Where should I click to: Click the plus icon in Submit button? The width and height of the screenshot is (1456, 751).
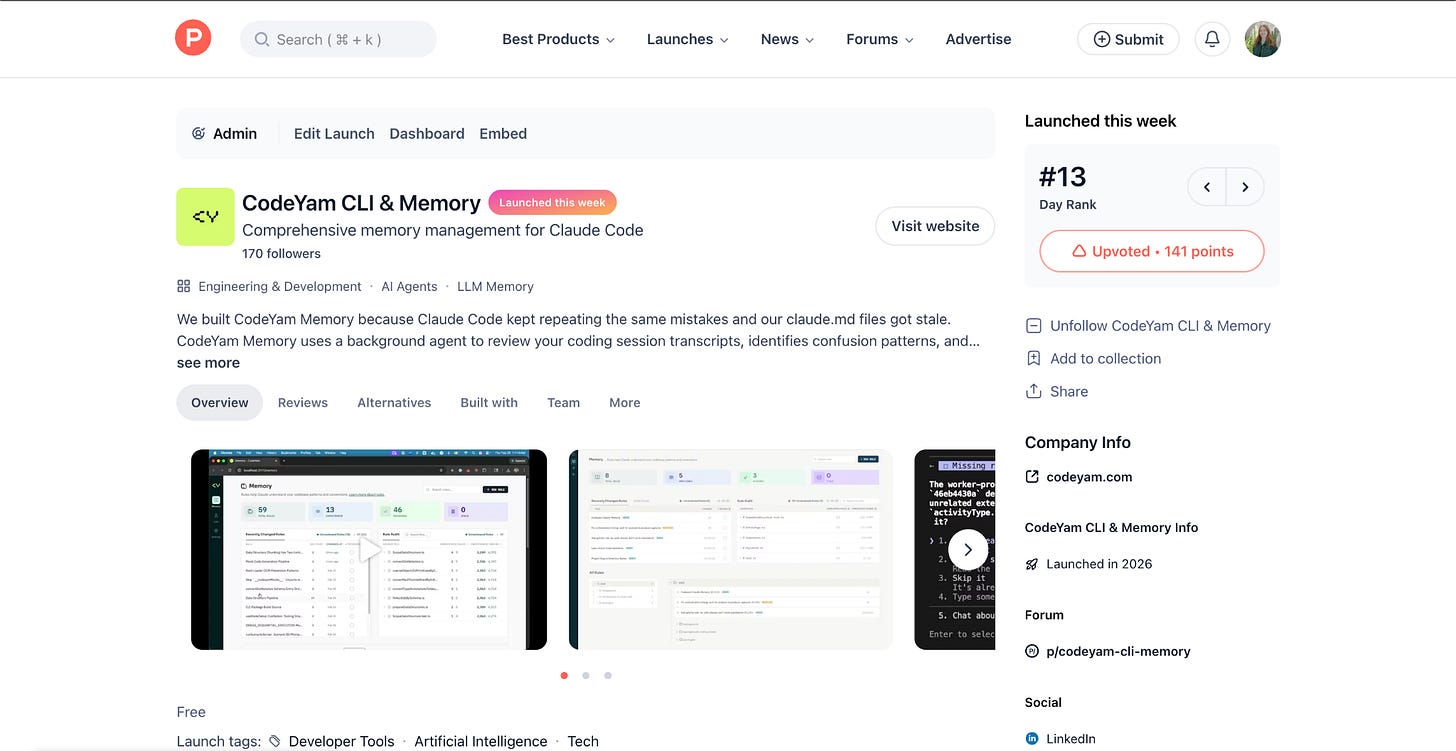pos(1101,39)
